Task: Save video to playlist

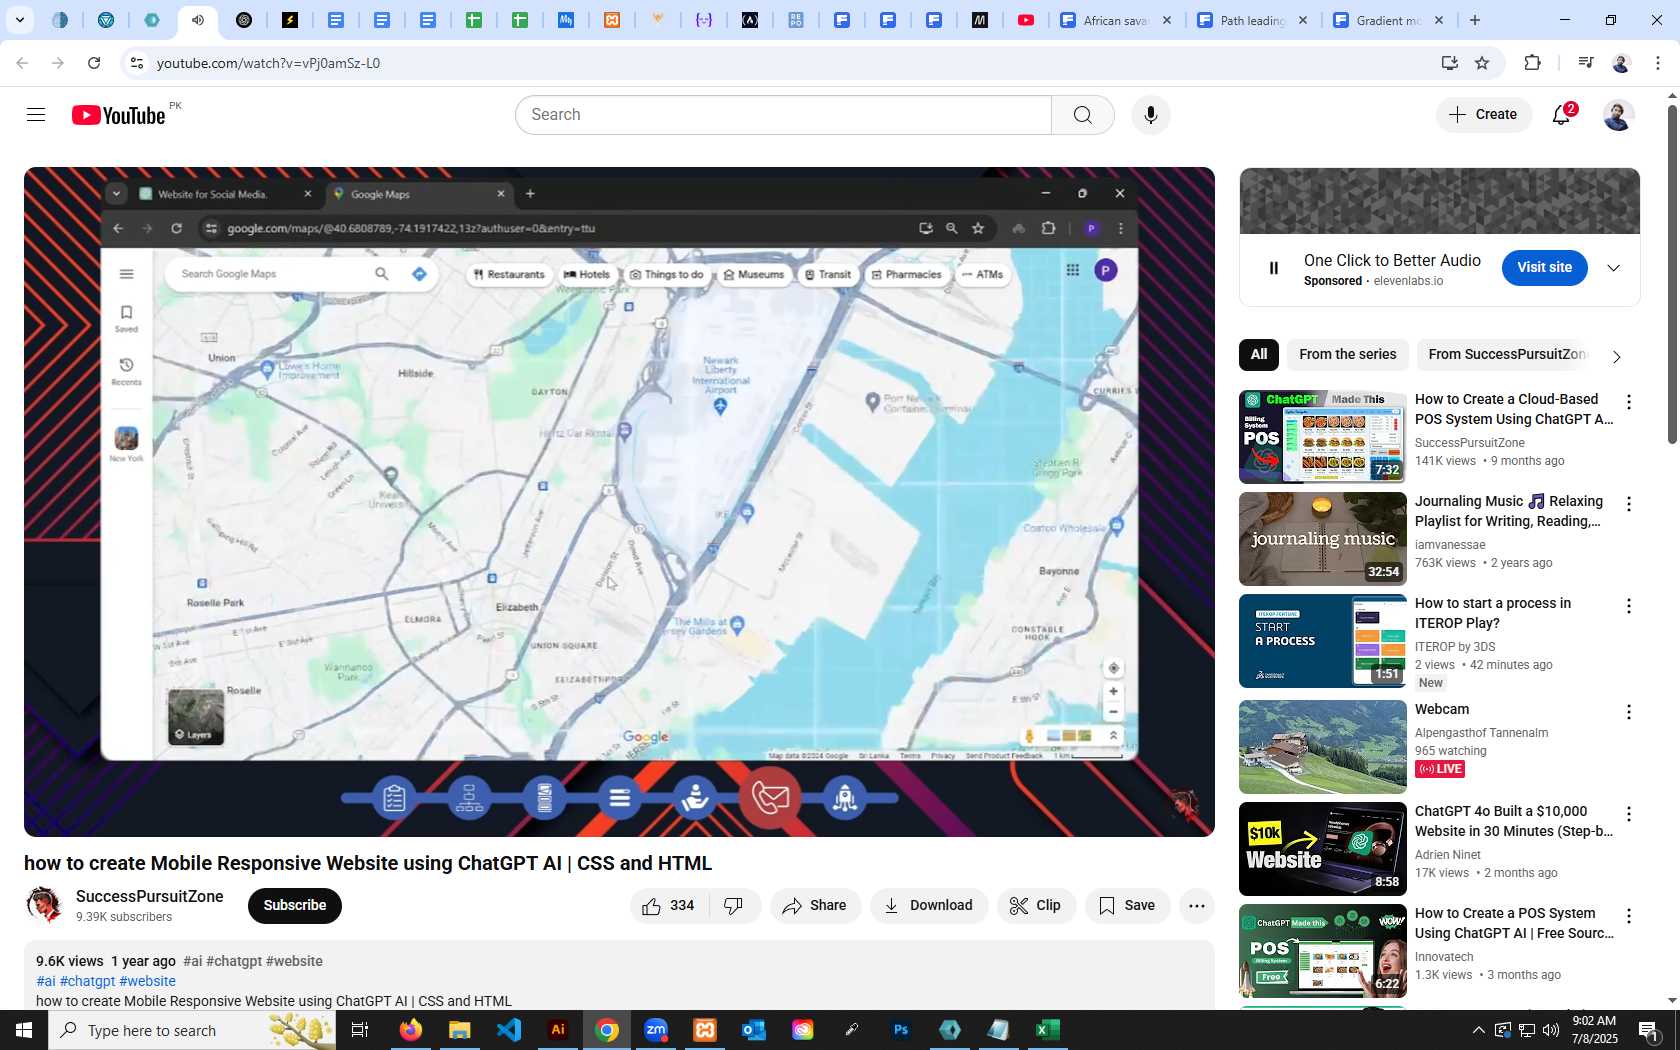Action: tap(1127, 906)
